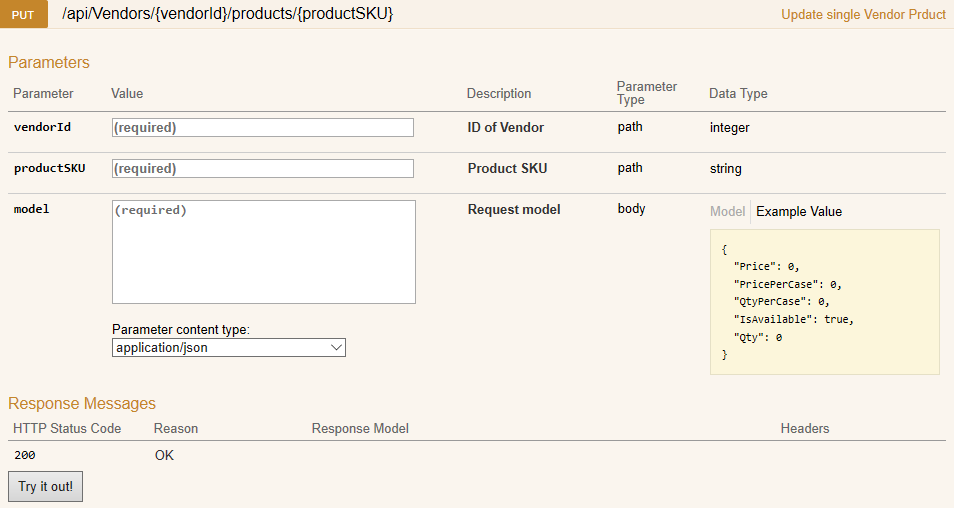Click the Parameter Type column header
954x508 pixels.
pyautogui.click(x=647, y=93)
